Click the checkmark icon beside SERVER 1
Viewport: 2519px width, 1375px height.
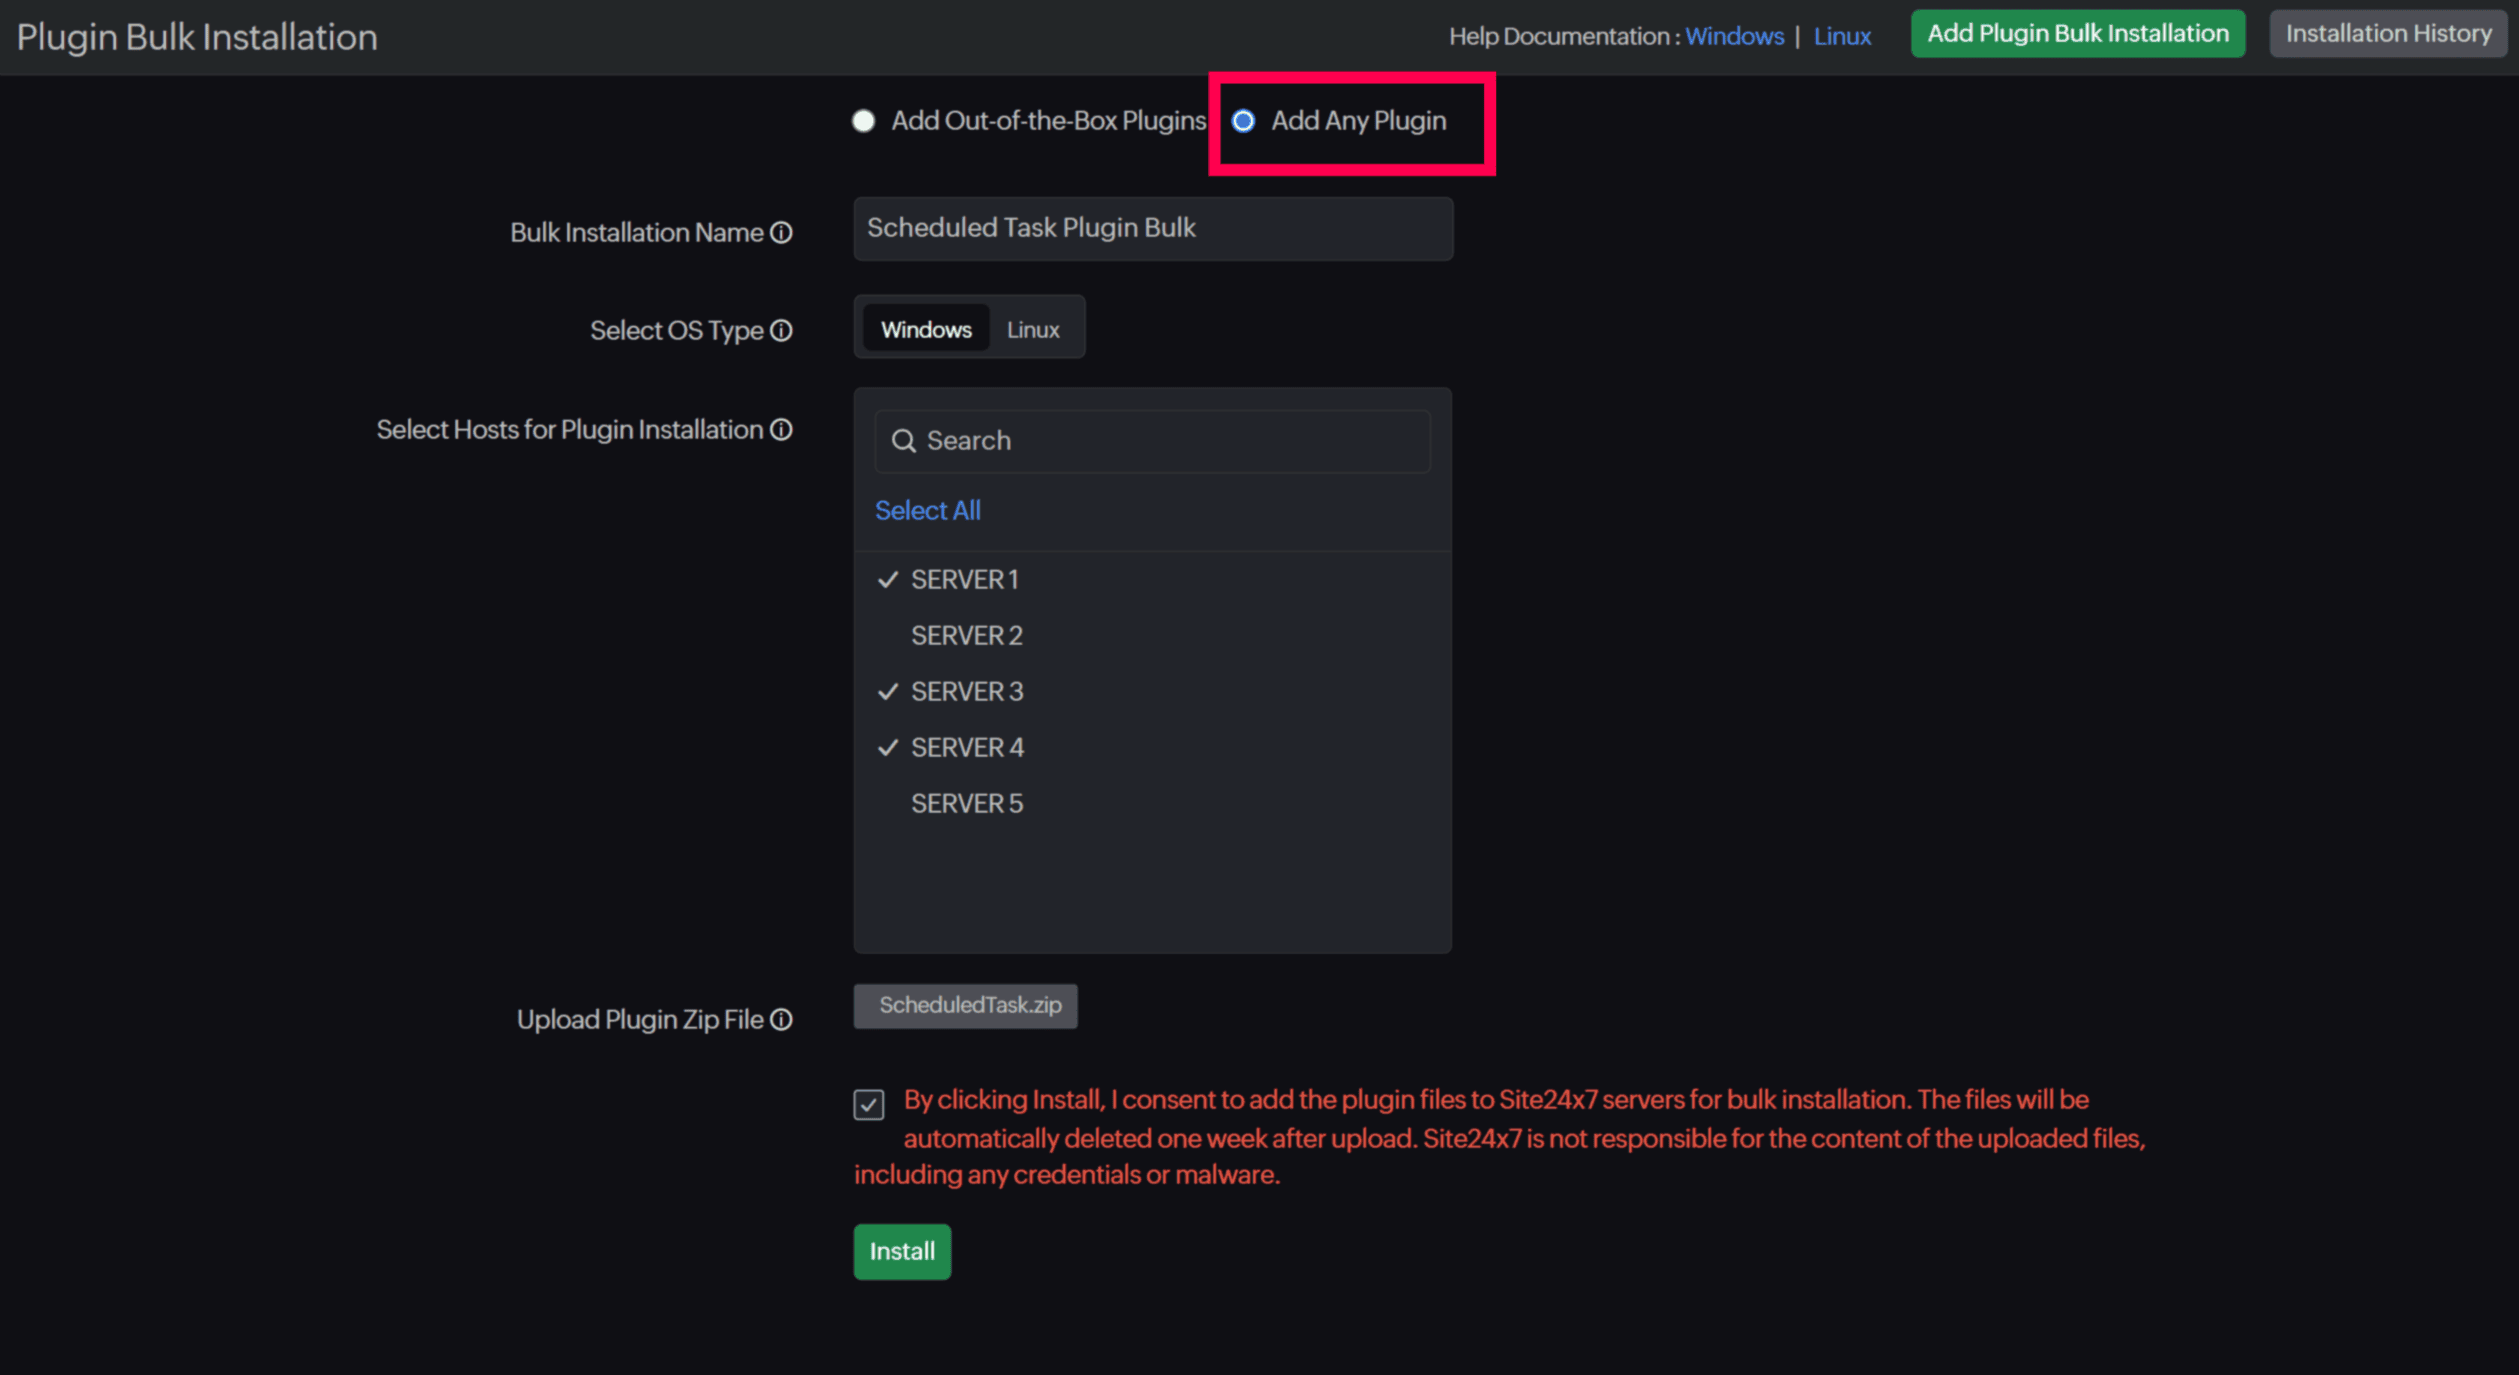point(887,580)
